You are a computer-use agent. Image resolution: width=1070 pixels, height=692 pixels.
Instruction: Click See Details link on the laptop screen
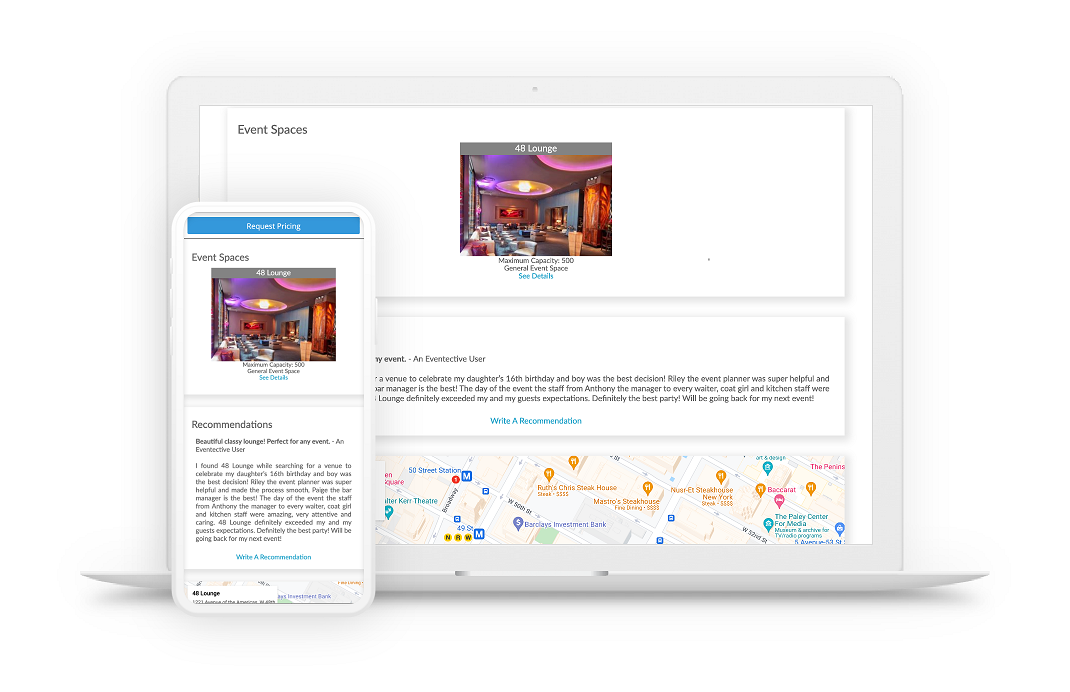coord(536,276)
